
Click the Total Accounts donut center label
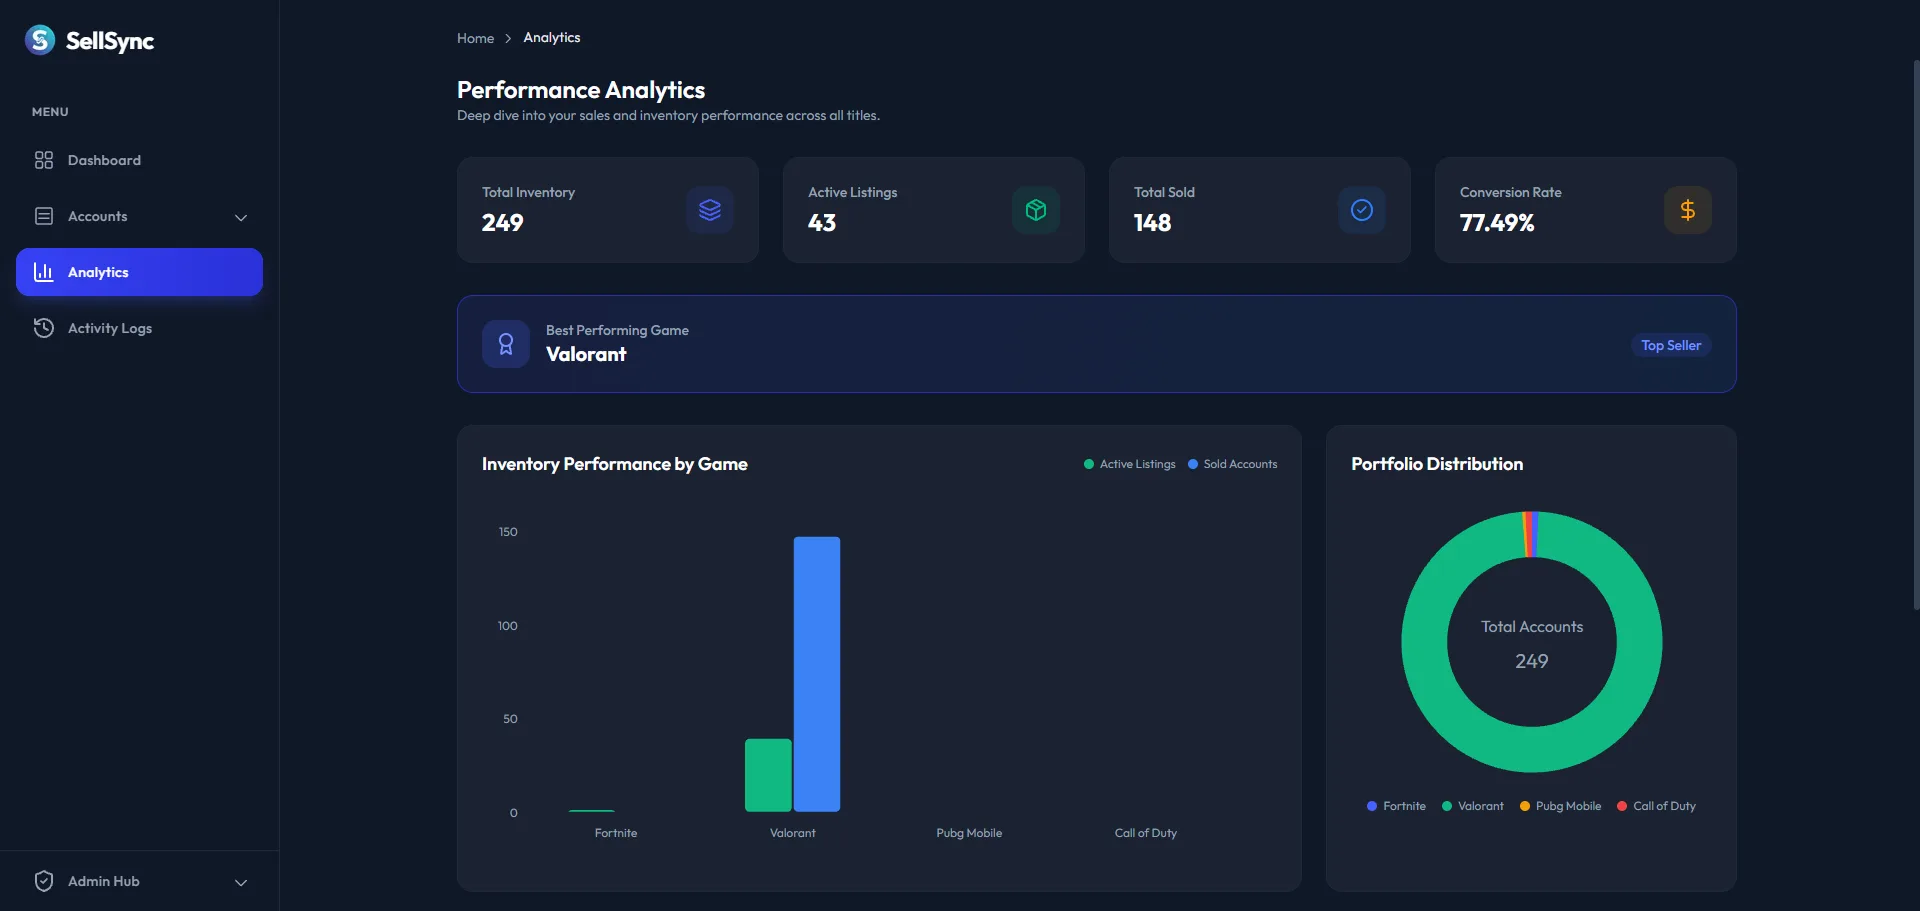coord(1532,627)
